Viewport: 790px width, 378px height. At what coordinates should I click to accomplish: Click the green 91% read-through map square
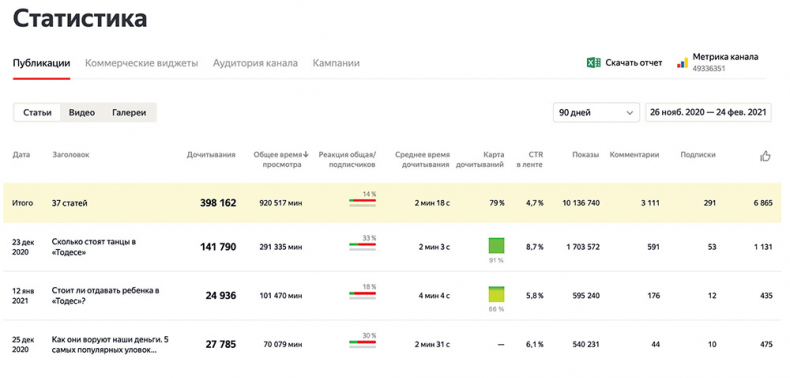click(x=496, y=246)
